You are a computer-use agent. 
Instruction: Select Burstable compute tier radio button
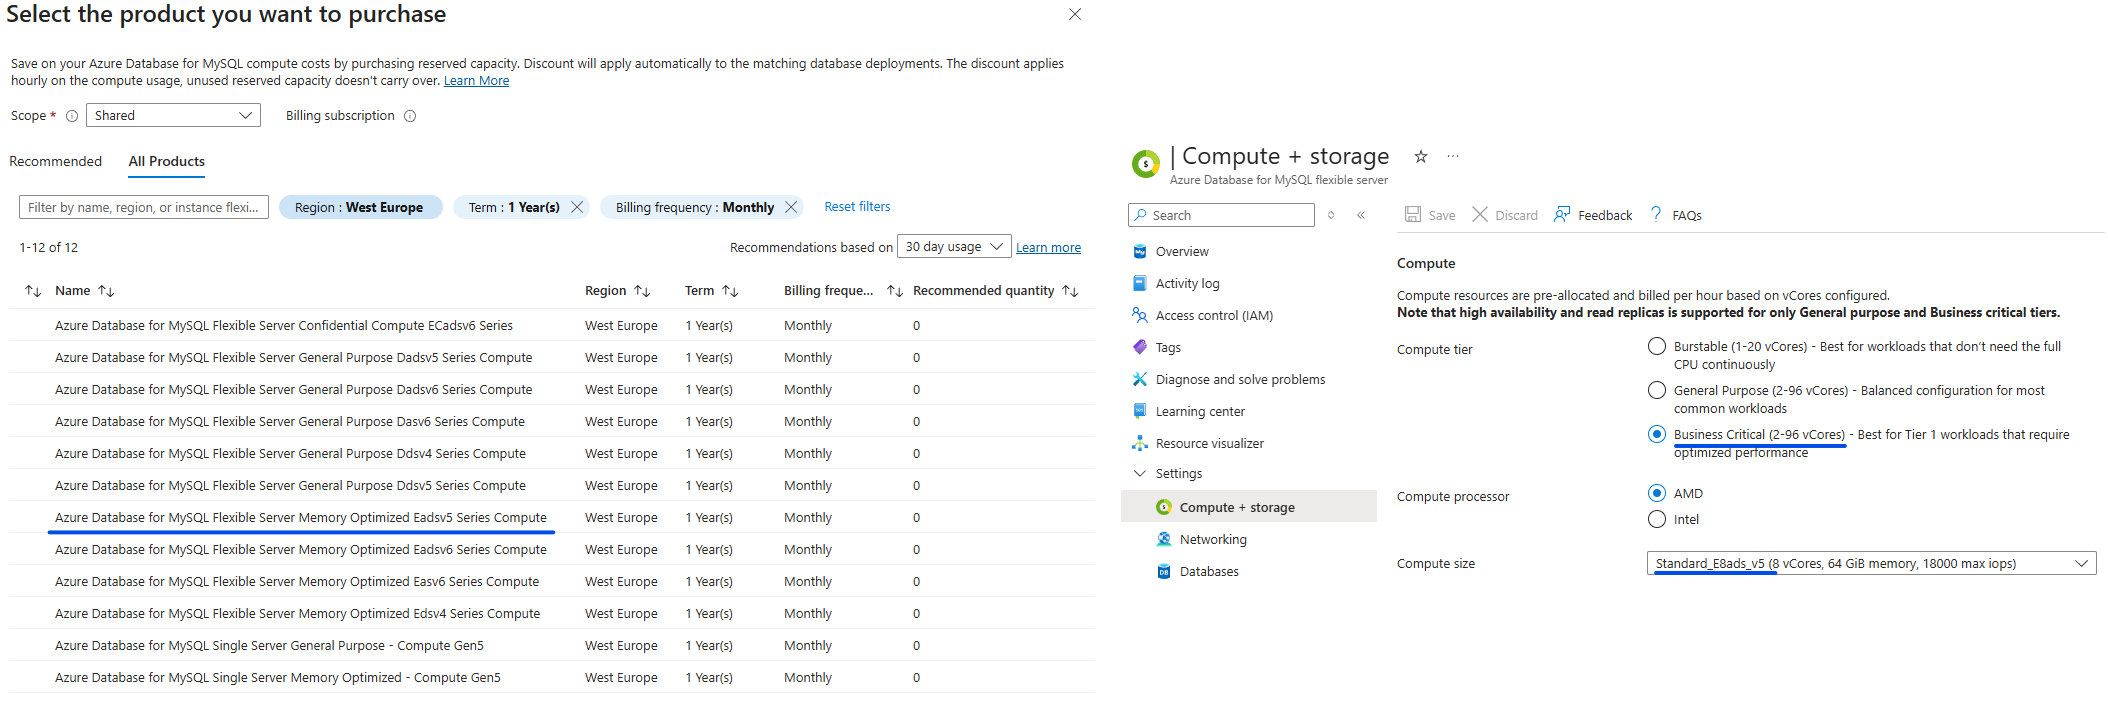click(1656, 346)
